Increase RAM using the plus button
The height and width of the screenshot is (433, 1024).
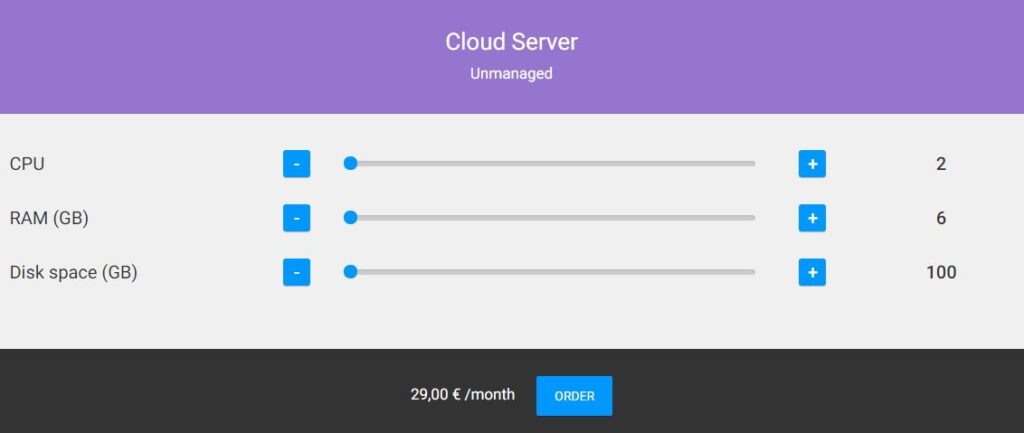click(x=812, y=218)
